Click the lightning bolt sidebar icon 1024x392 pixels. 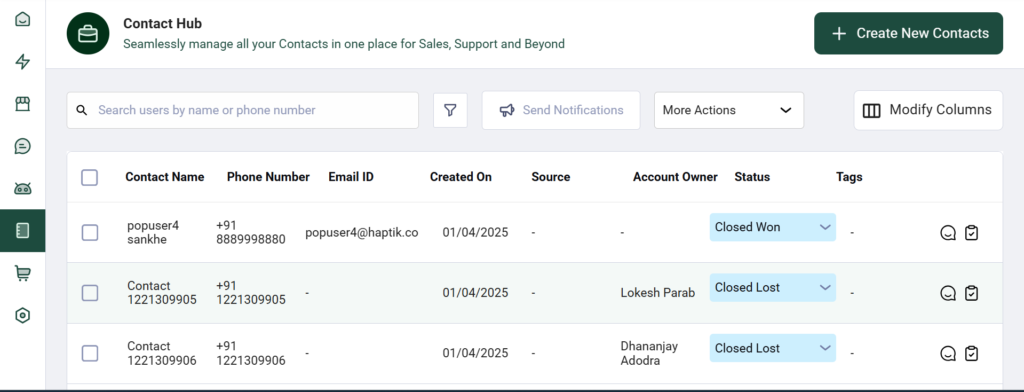pos(23,62)
